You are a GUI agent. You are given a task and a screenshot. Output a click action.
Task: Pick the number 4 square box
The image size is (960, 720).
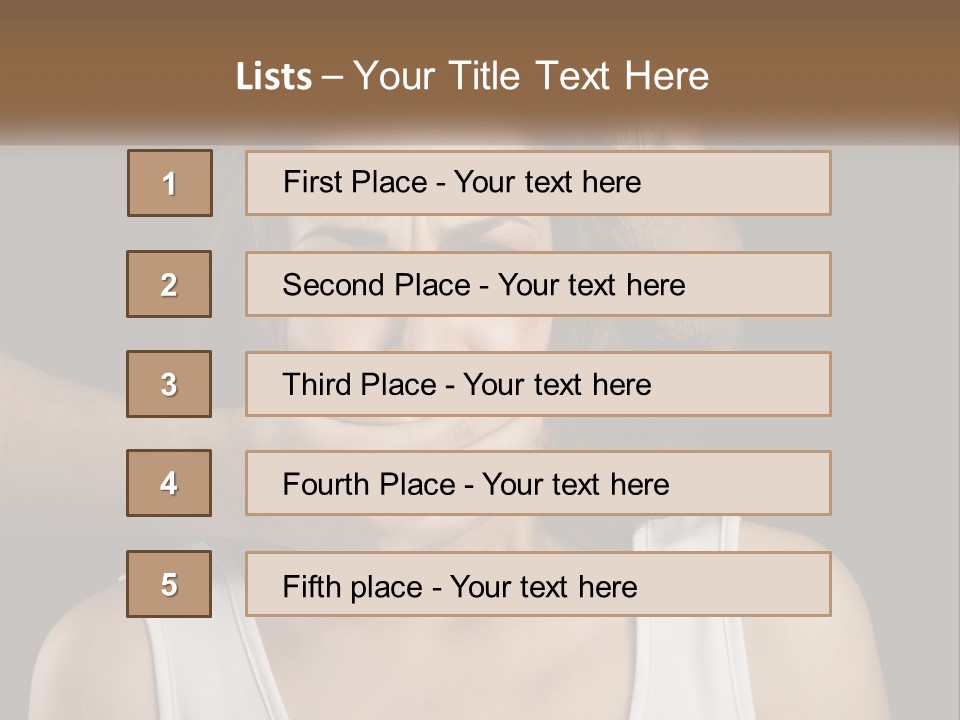click(x=169, y=483)
